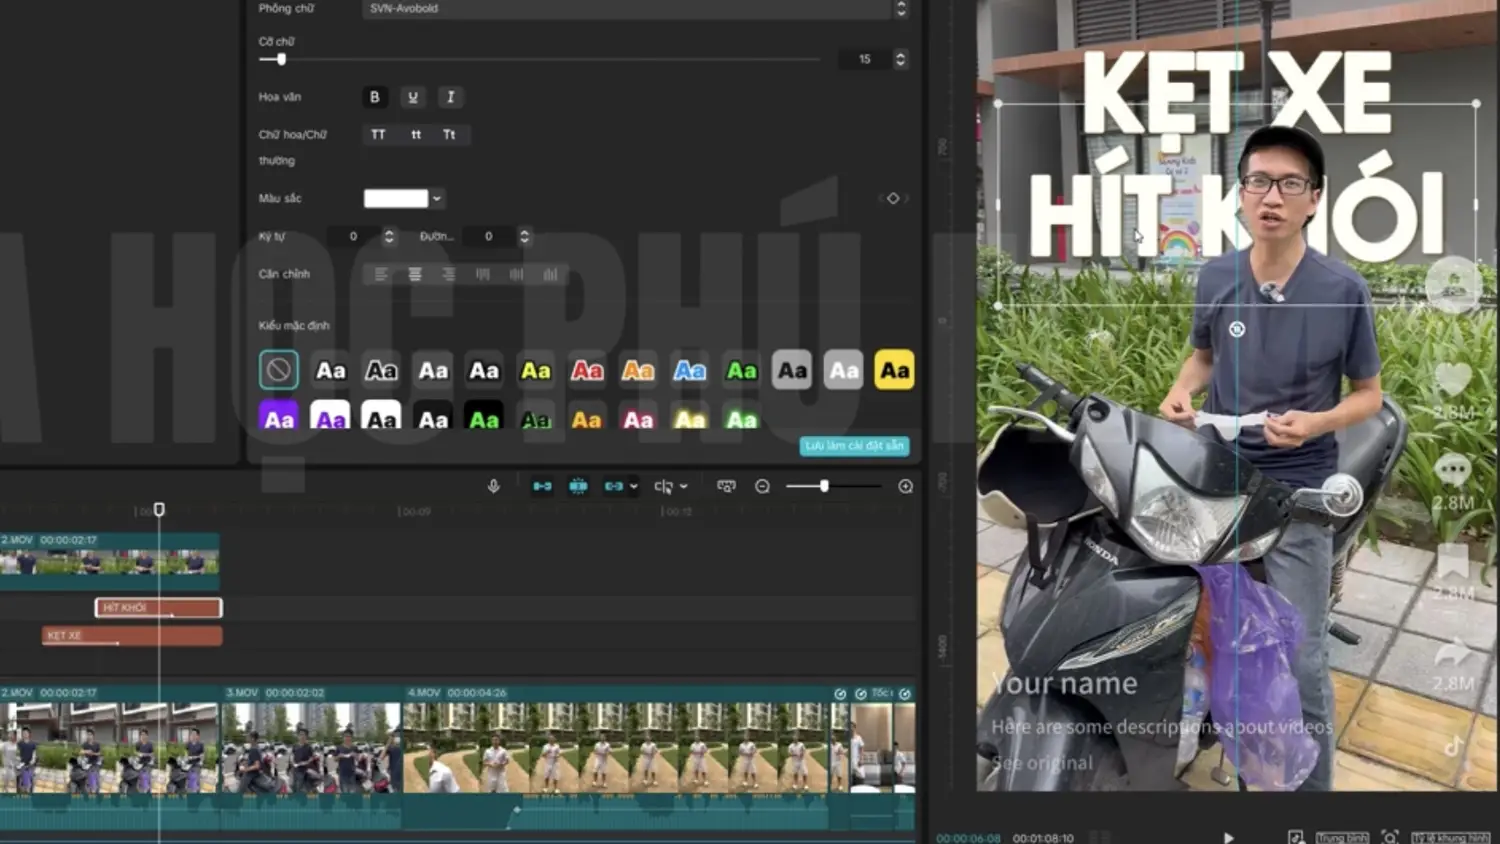The height and width of the screenshot is (844, 1500).
Task: Select the center text alignment icon
Action: 415,274
